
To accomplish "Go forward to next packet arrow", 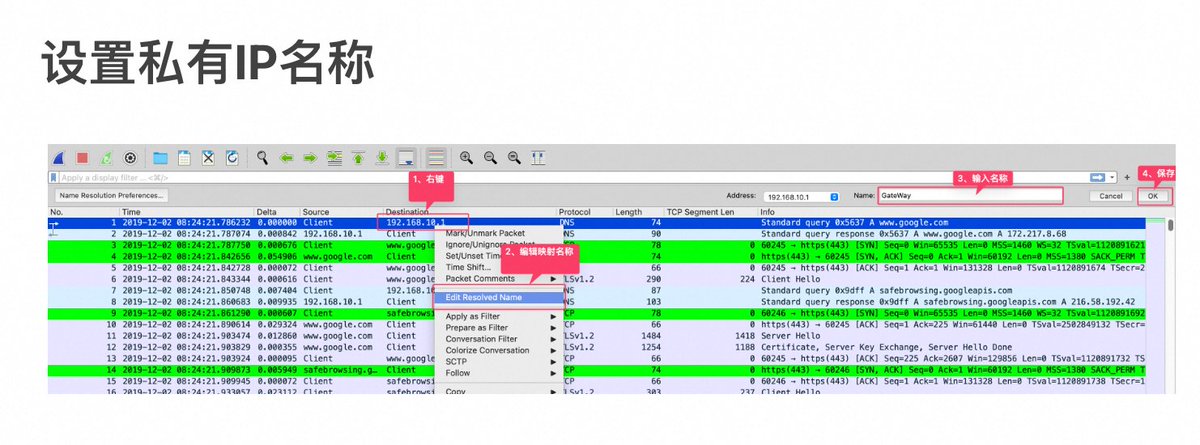I will tap(310, 158).
